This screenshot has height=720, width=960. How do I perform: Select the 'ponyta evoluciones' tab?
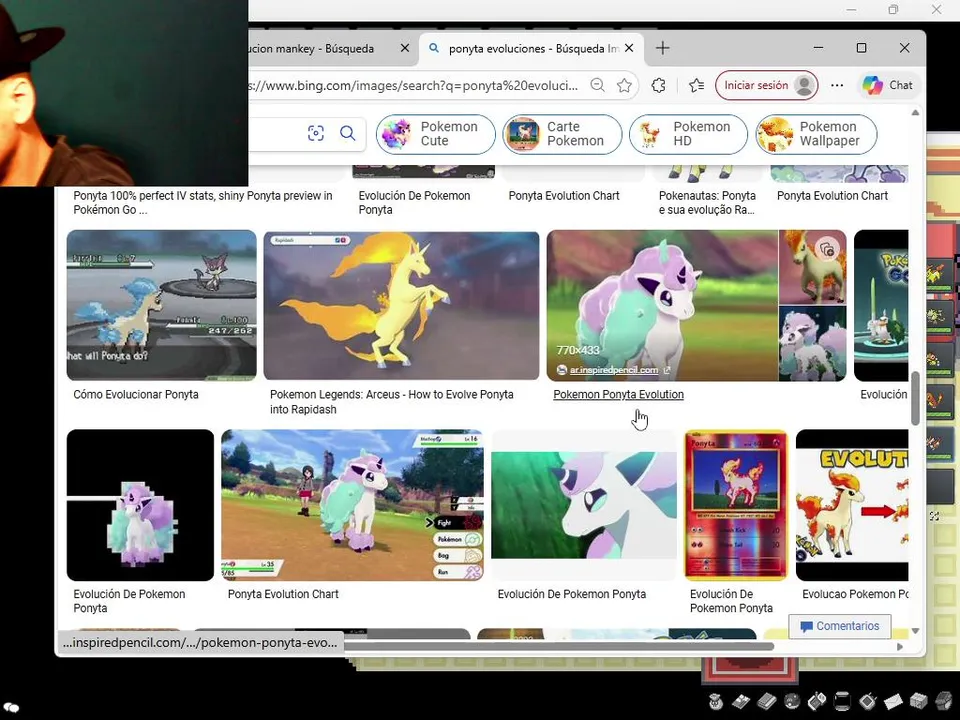531,48
